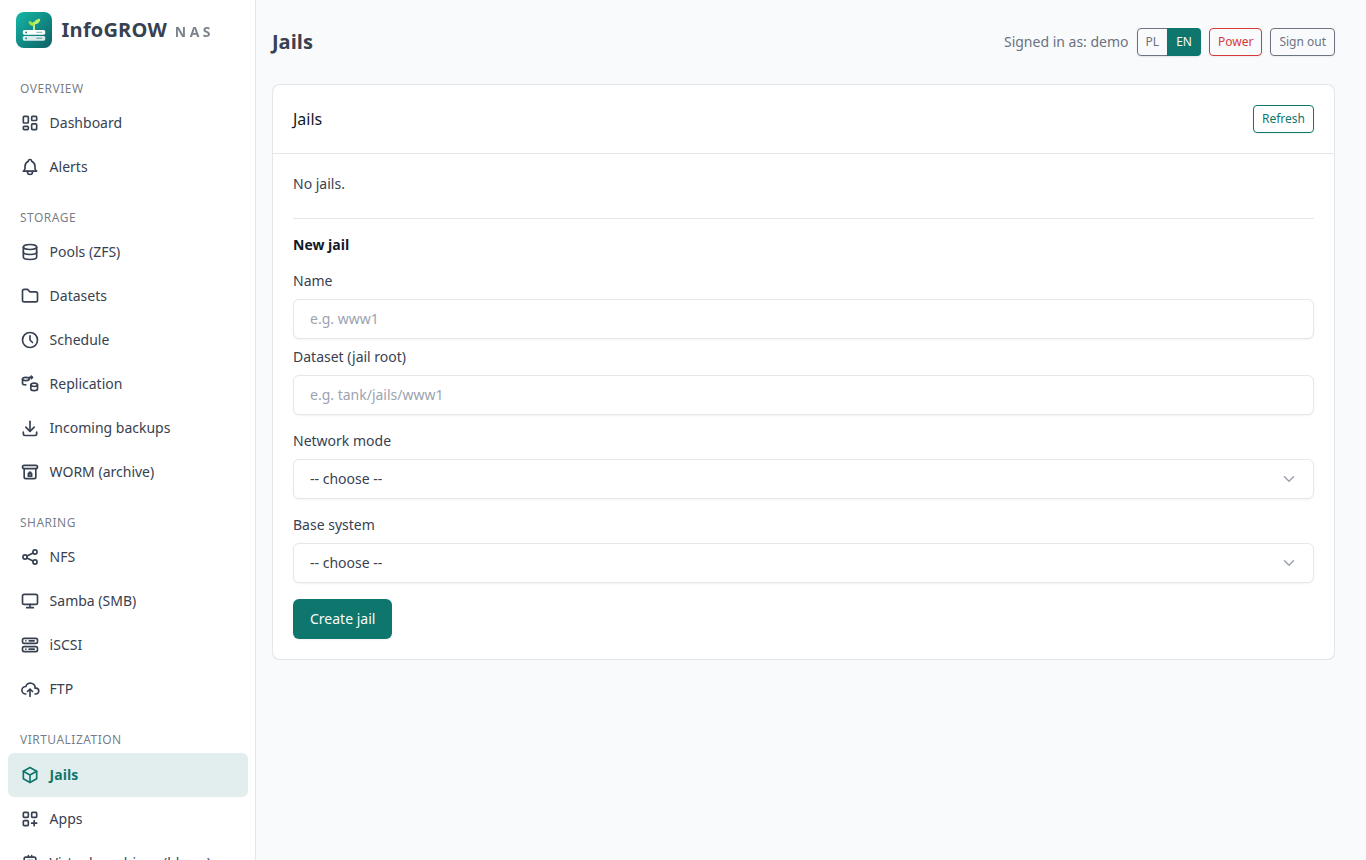Viewport: 1366px width, 860px height.
Task: Click the Alerts bell icon
Action: point(30,167)
